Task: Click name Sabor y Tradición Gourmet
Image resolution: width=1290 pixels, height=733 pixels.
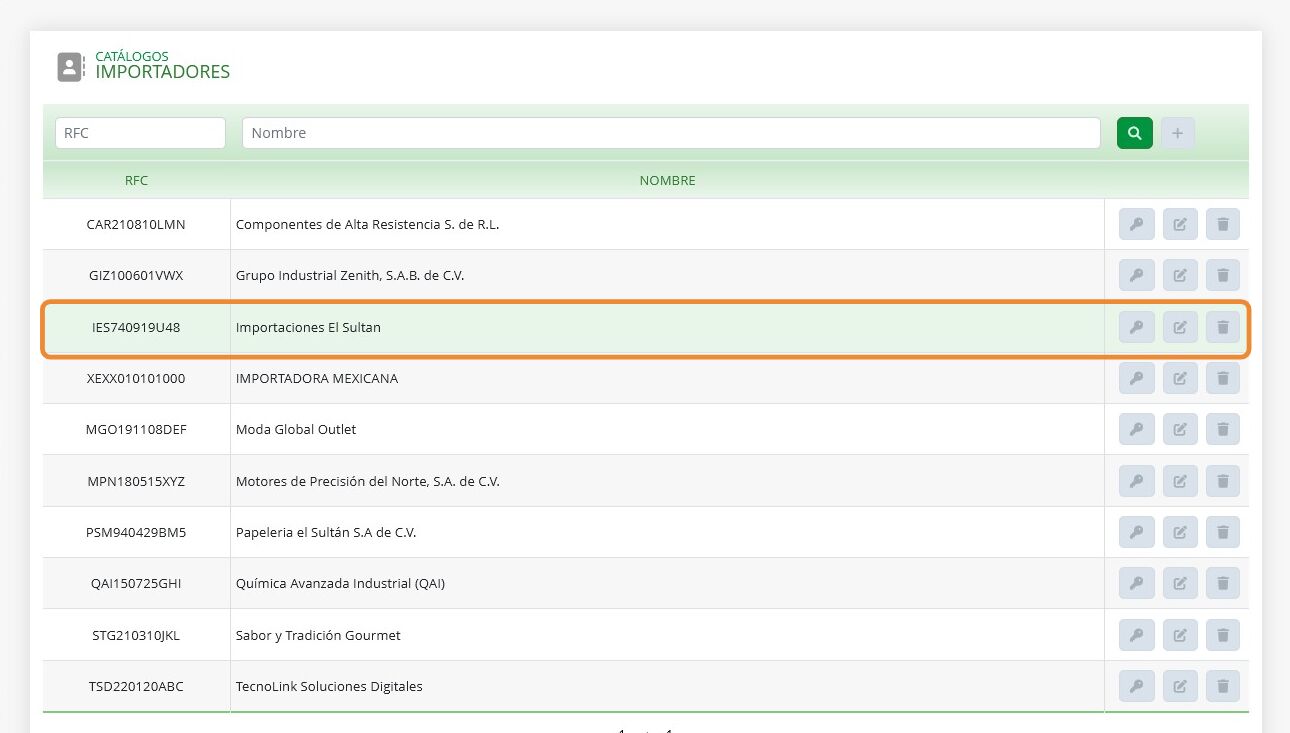Action: coord(318,635)
